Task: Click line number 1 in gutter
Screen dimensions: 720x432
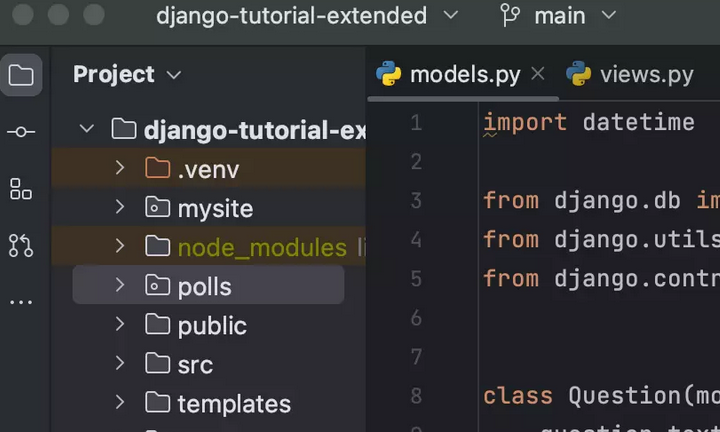Action: click(416, 123)
